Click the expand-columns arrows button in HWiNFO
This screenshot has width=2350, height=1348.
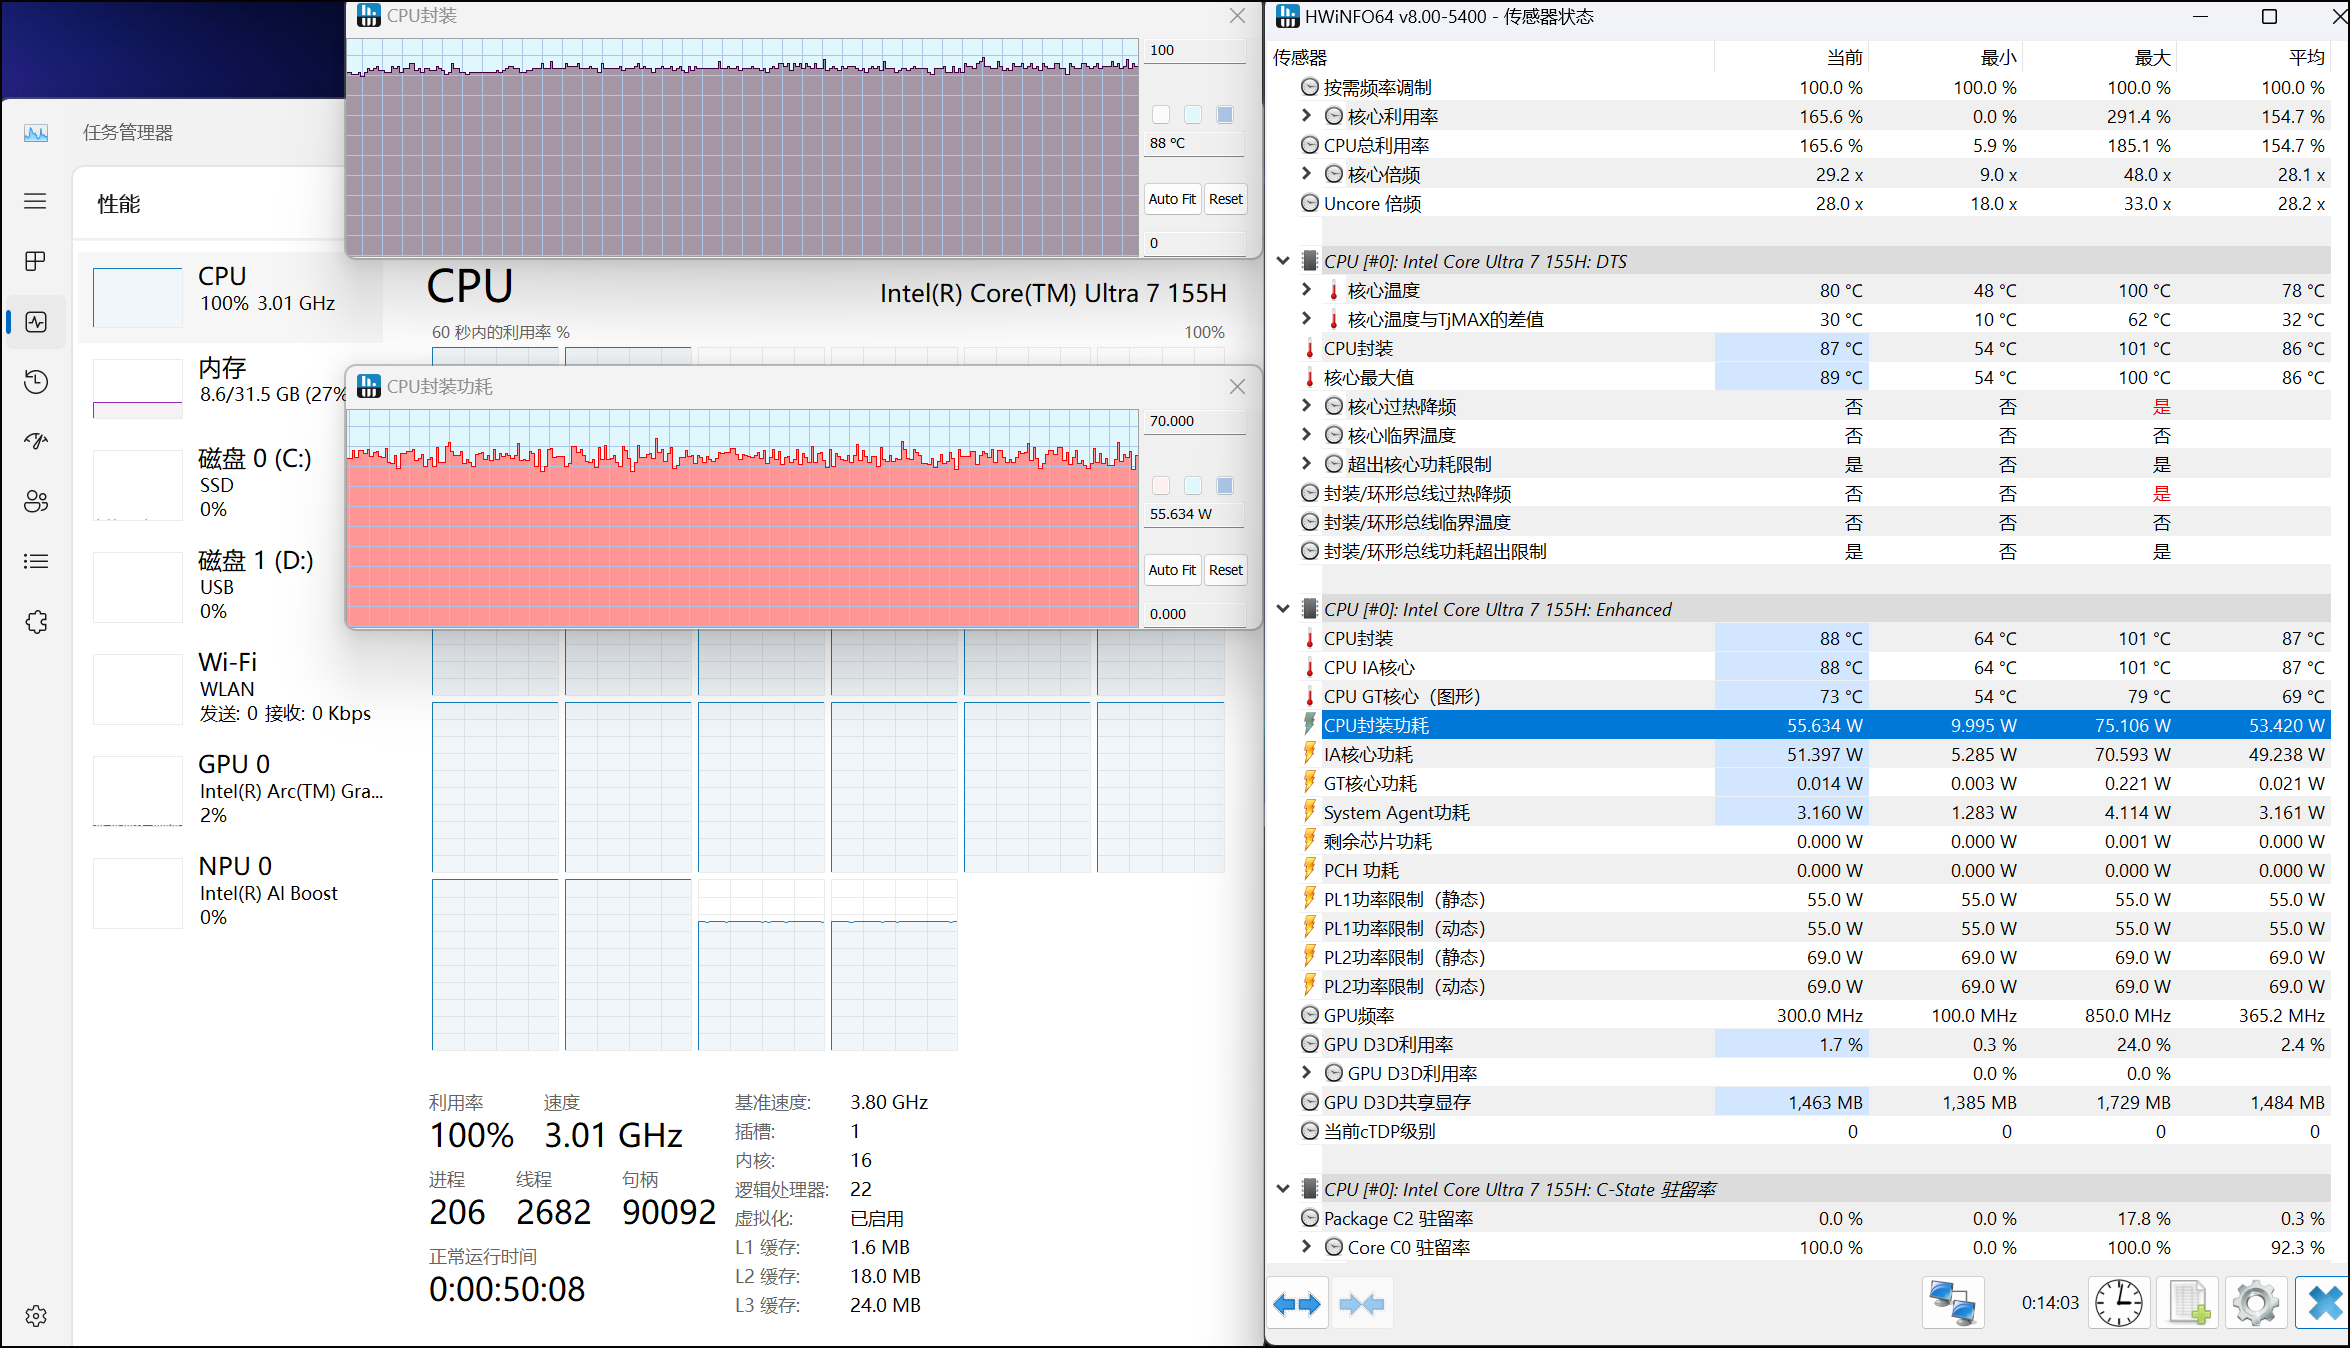point(1297,1303)
